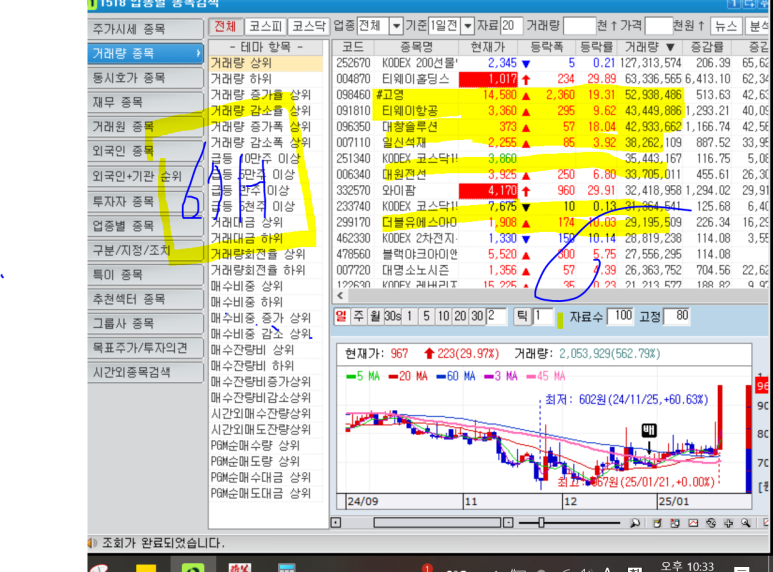
Task: Open the 그룹사 종목 menu
Action: (145, 323)
